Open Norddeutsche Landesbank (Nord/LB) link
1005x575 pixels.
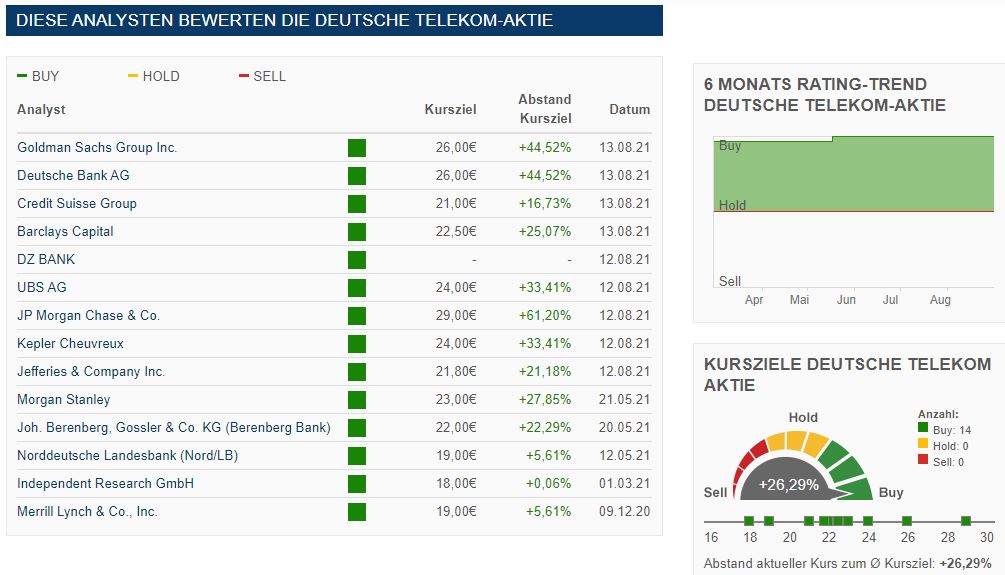(x=127, y=456)
